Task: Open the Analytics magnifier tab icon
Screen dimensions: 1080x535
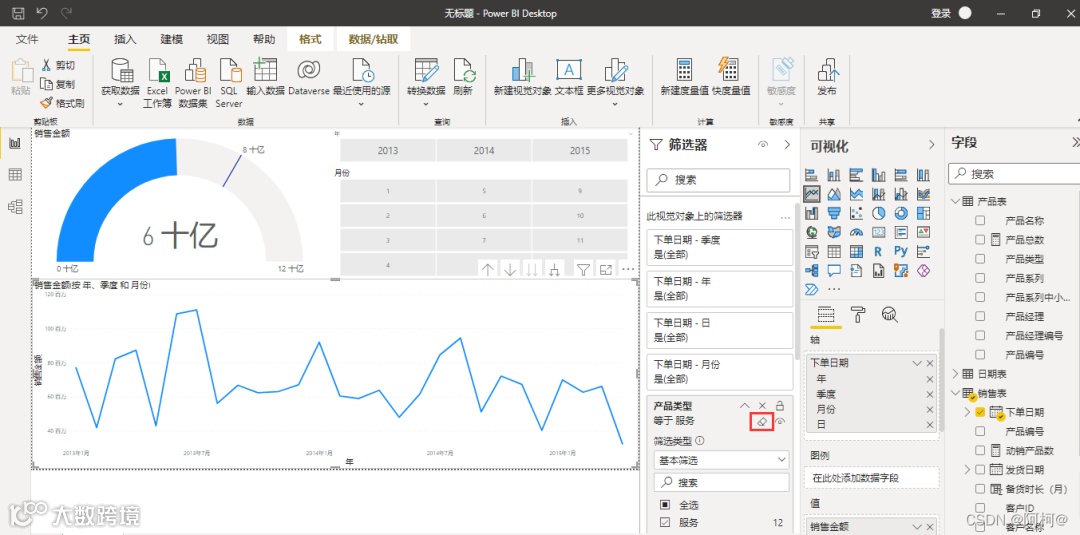Action: click(x=889, y=315)
